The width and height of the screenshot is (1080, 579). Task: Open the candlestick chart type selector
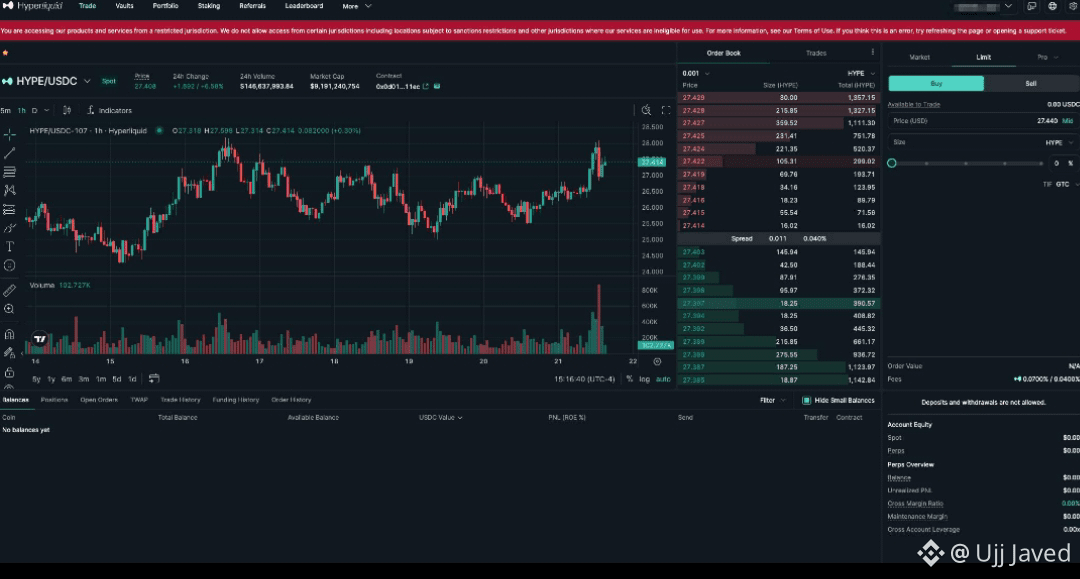tap(67, 110)
